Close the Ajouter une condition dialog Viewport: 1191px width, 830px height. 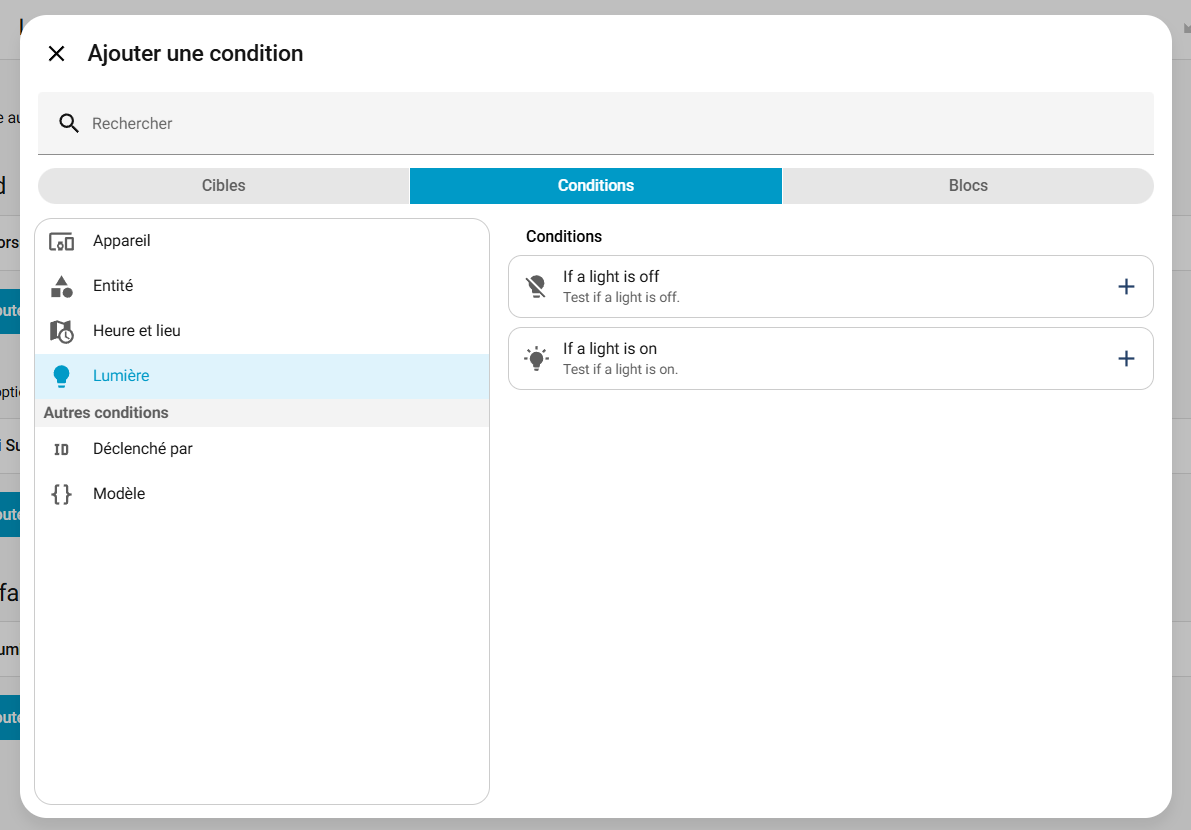point(57,54)
